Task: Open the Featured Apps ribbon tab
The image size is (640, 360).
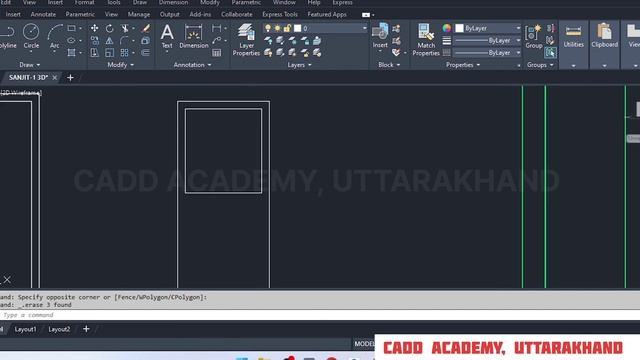Action: click(x=327, y=14)
